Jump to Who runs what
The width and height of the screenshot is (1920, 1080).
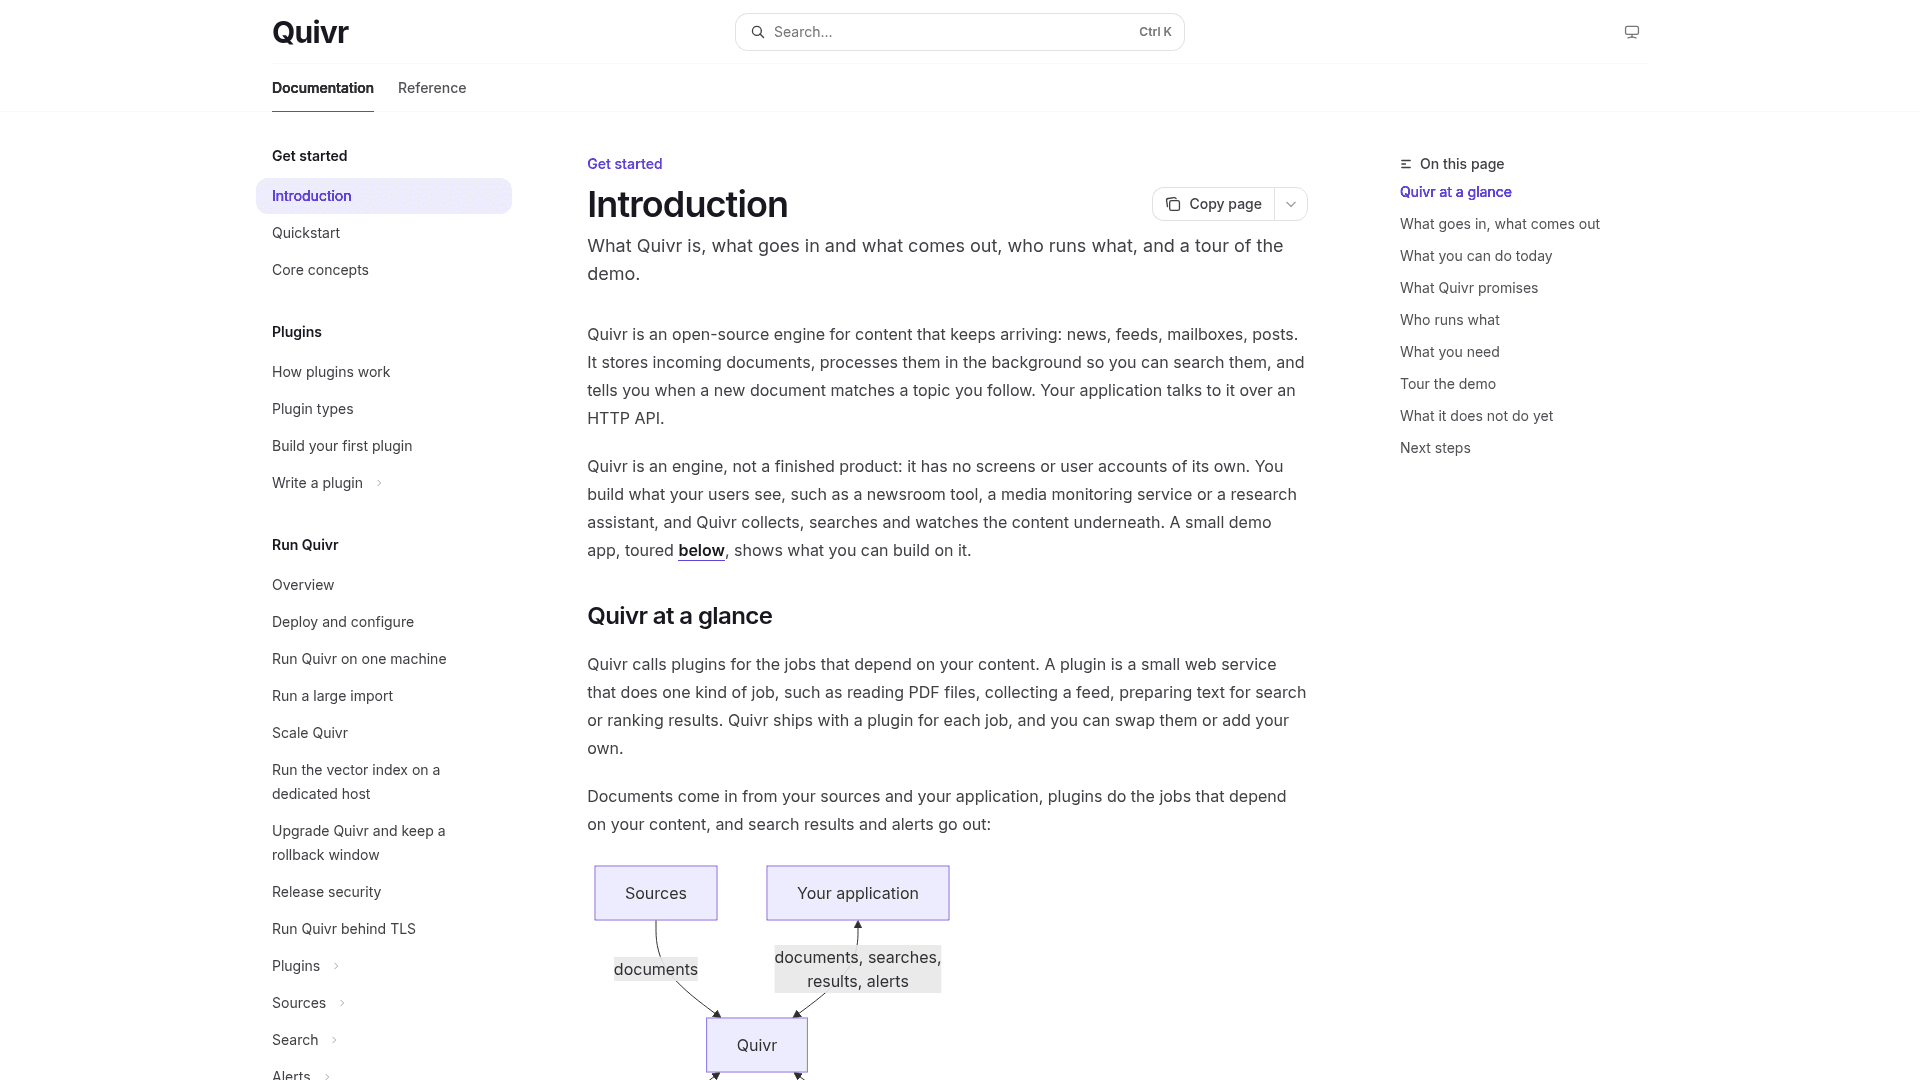coord(1450,320)
